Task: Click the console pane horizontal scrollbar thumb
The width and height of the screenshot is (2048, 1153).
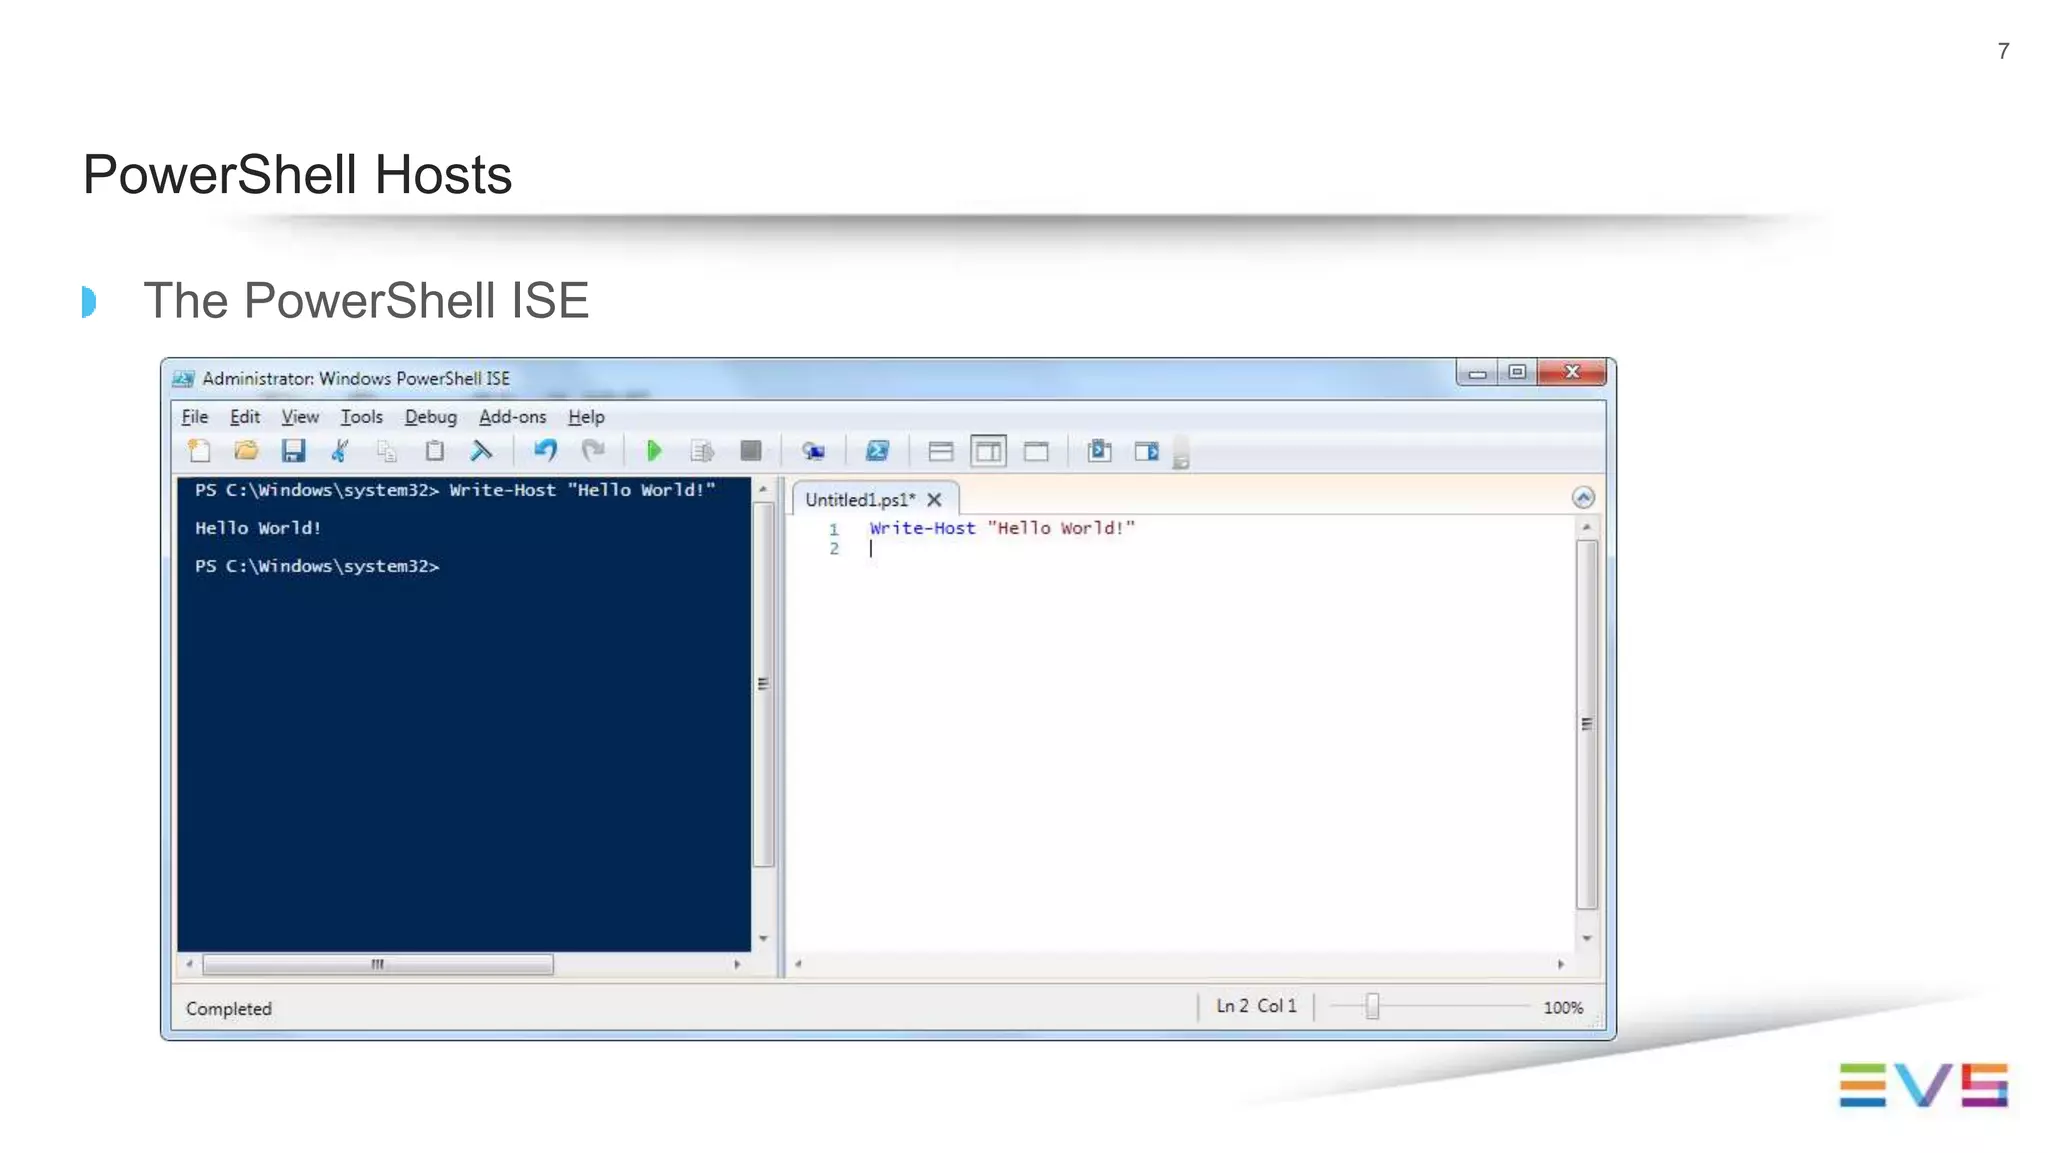Action: tap(378, 965)
